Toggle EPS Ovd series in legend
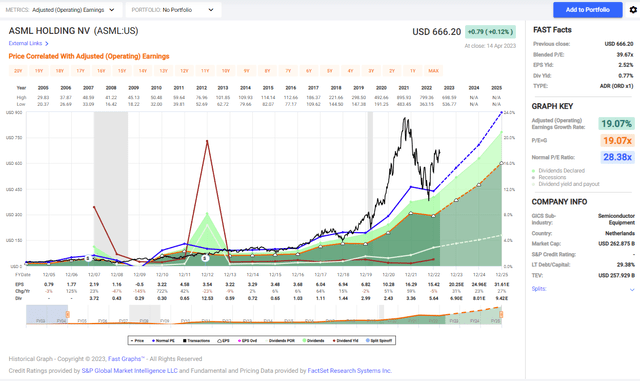This screenshot has width=640, height=381. (x=247, y=341)
